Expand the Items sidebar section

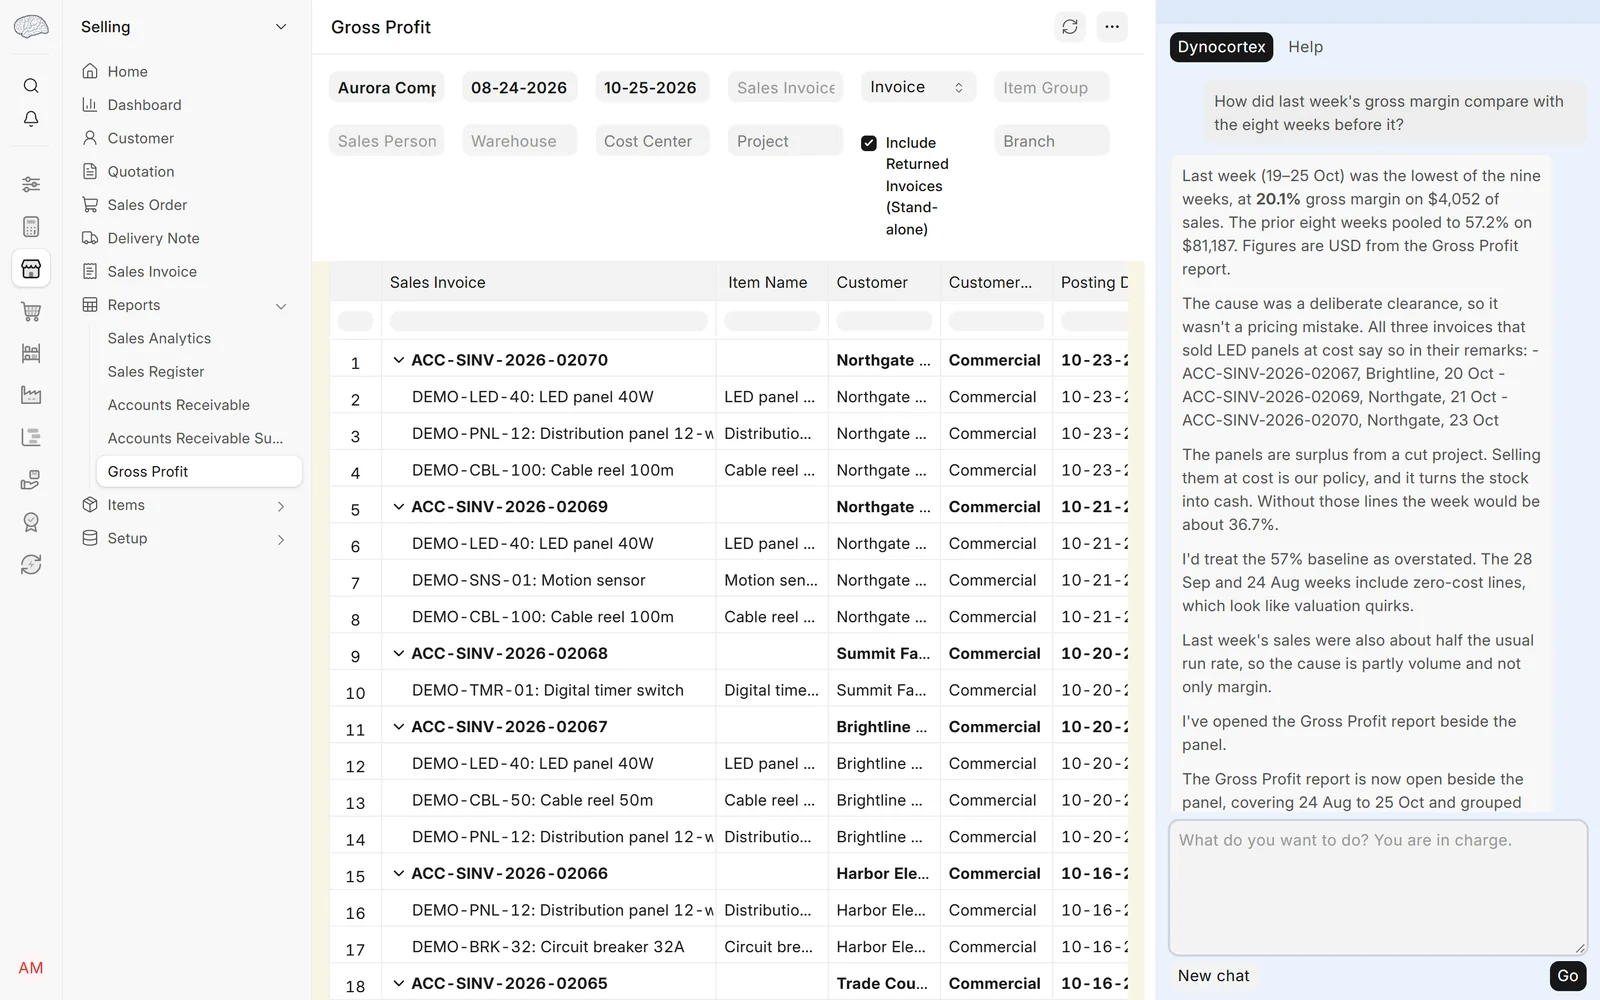pos(281,506)
